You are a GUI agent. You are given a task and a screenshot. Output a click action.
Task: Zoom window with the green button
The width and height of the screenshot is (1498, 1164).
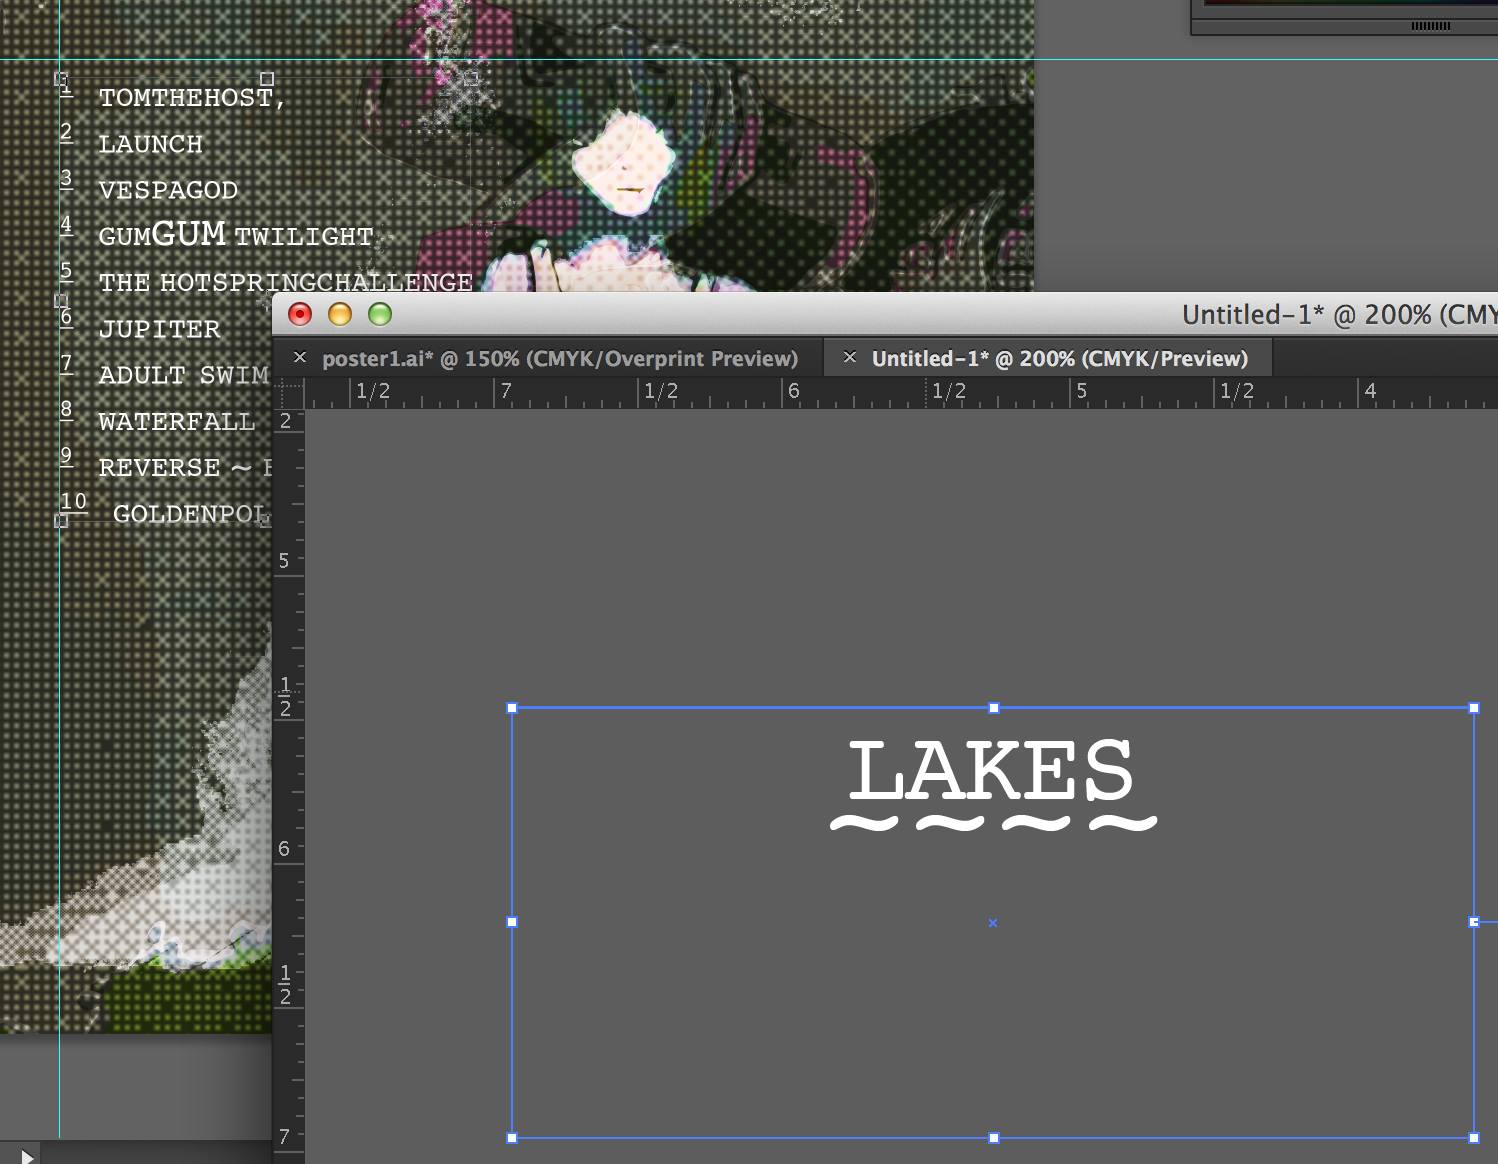click(x=380, y=314)
